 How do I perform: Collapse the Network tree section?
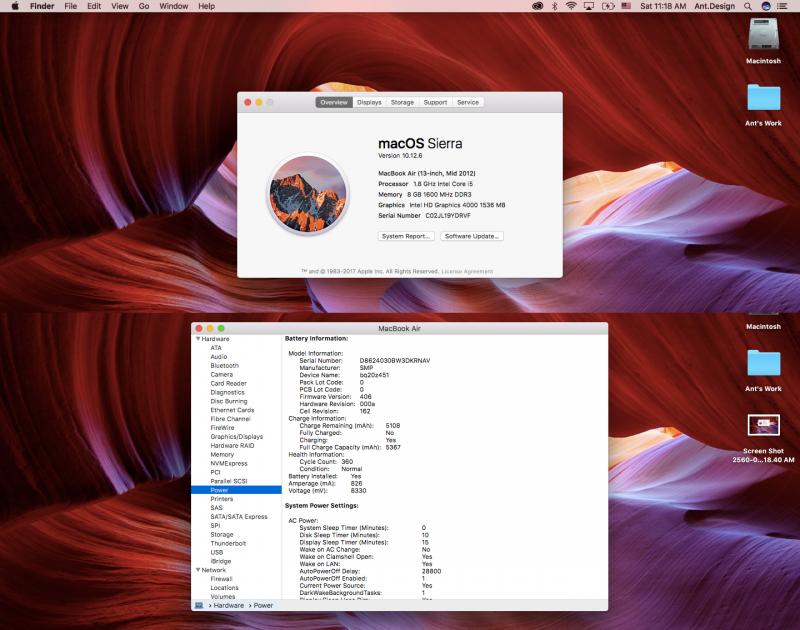click(x=198, y=570)
